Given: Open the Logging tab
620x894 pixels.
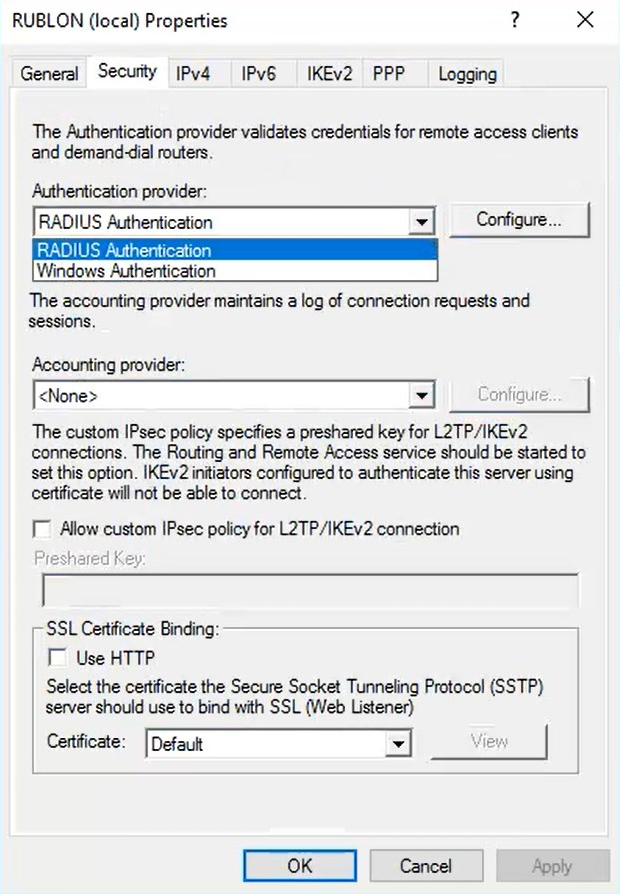Looking at the screenshot, I should click(467, 73).
